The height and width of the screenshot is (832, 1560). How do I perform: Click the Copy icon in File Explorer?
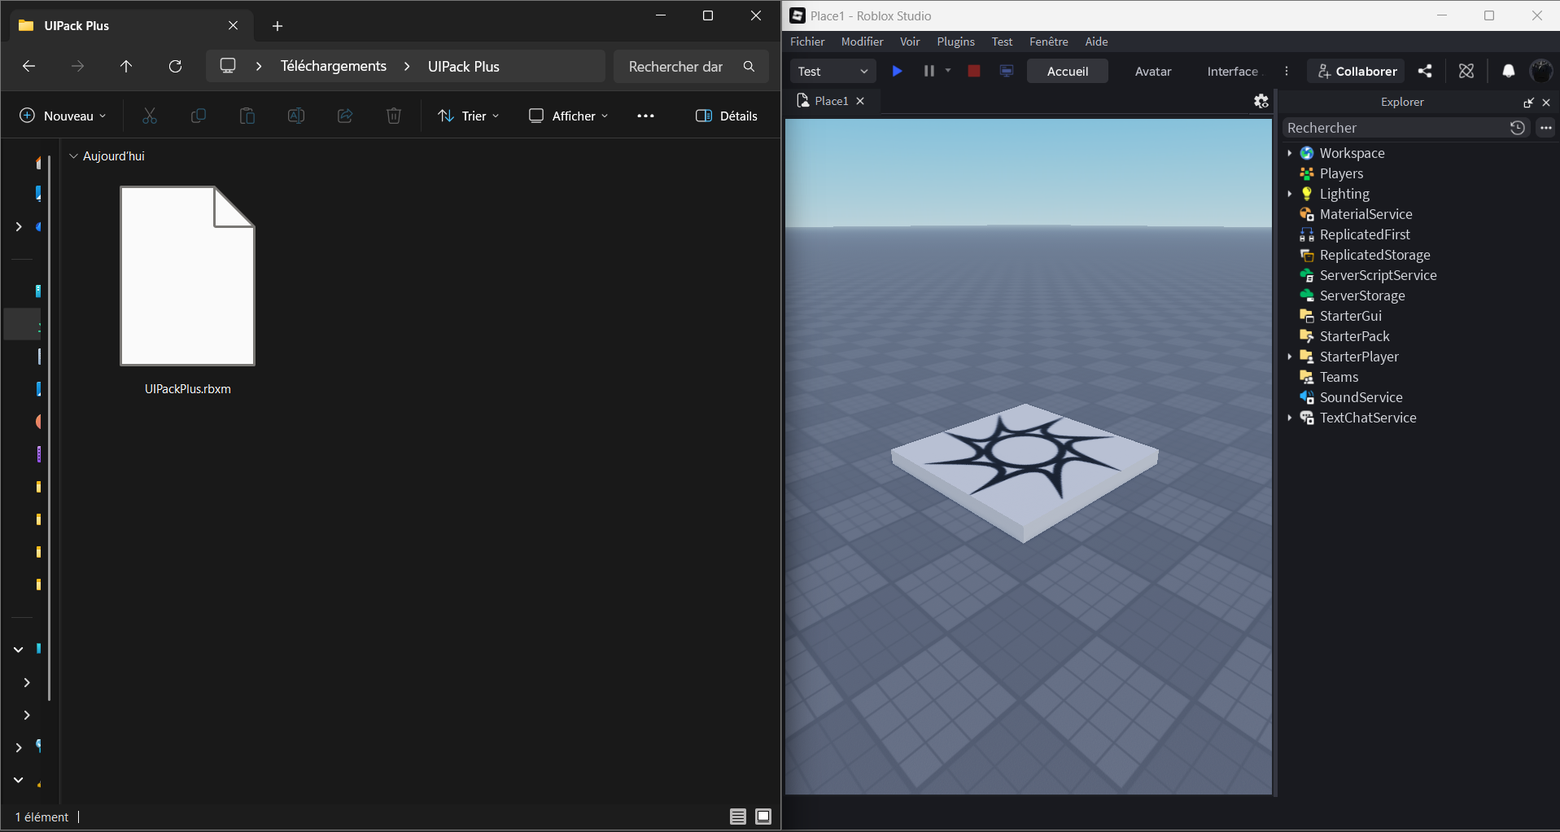(x=198, y=116)
